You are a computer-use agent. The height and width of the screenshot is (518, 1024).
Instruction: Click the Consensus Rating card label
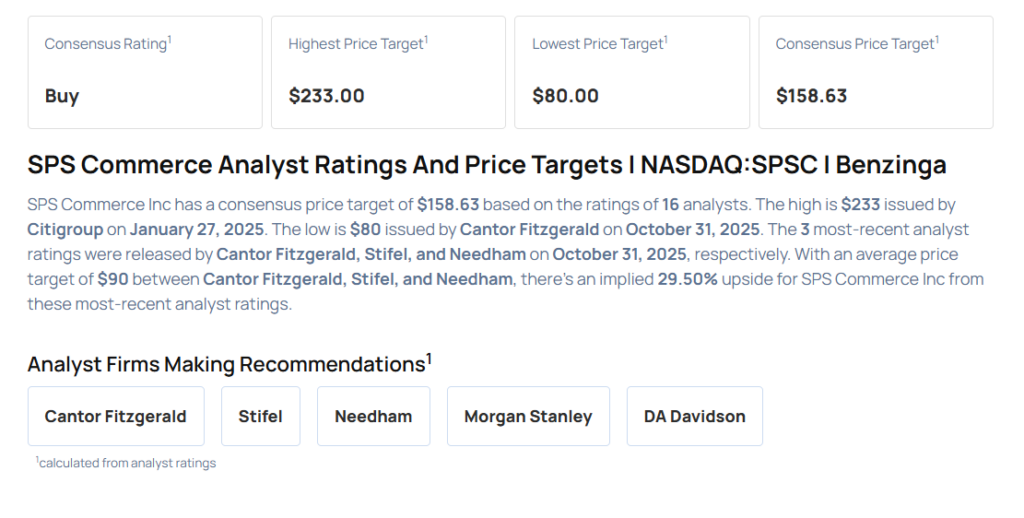[x=107, y=44]
